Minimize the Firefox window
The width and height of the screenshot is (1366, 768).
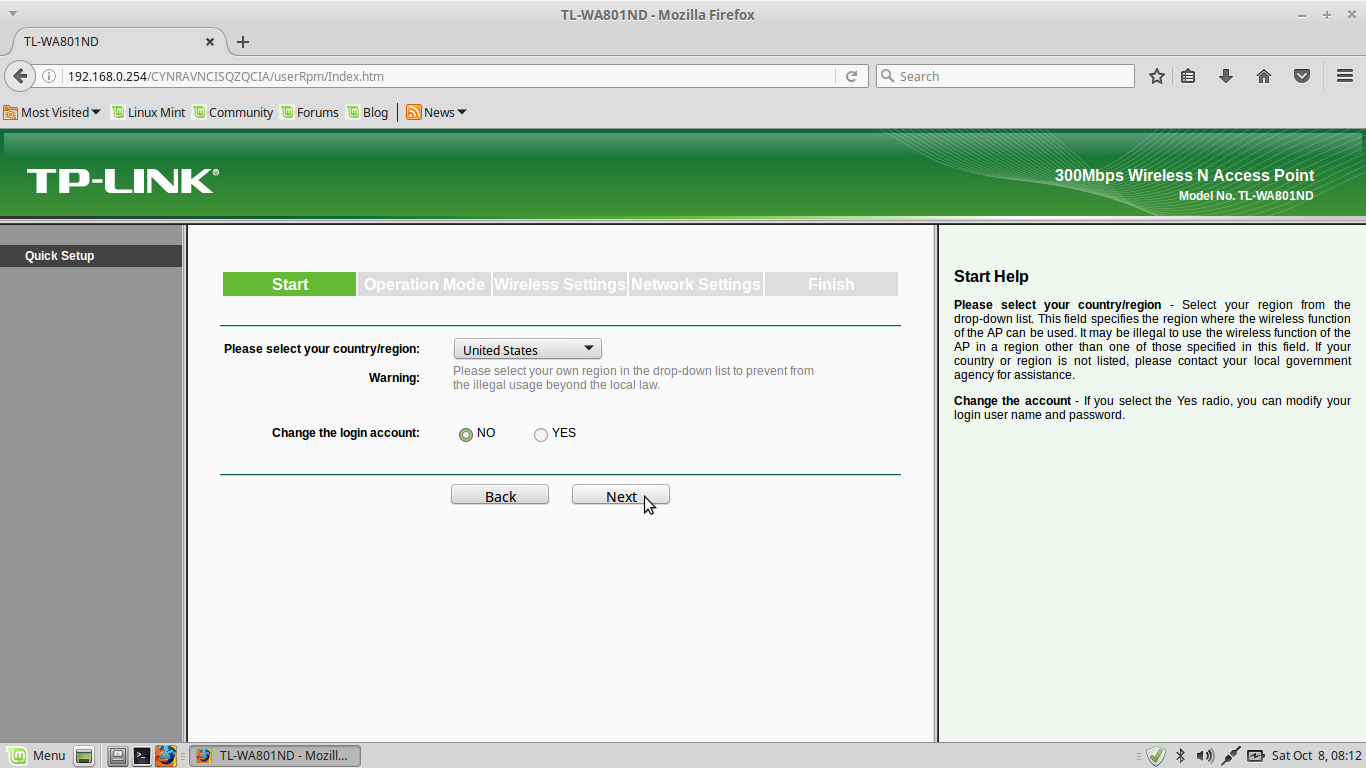[x=1302, y=14]
